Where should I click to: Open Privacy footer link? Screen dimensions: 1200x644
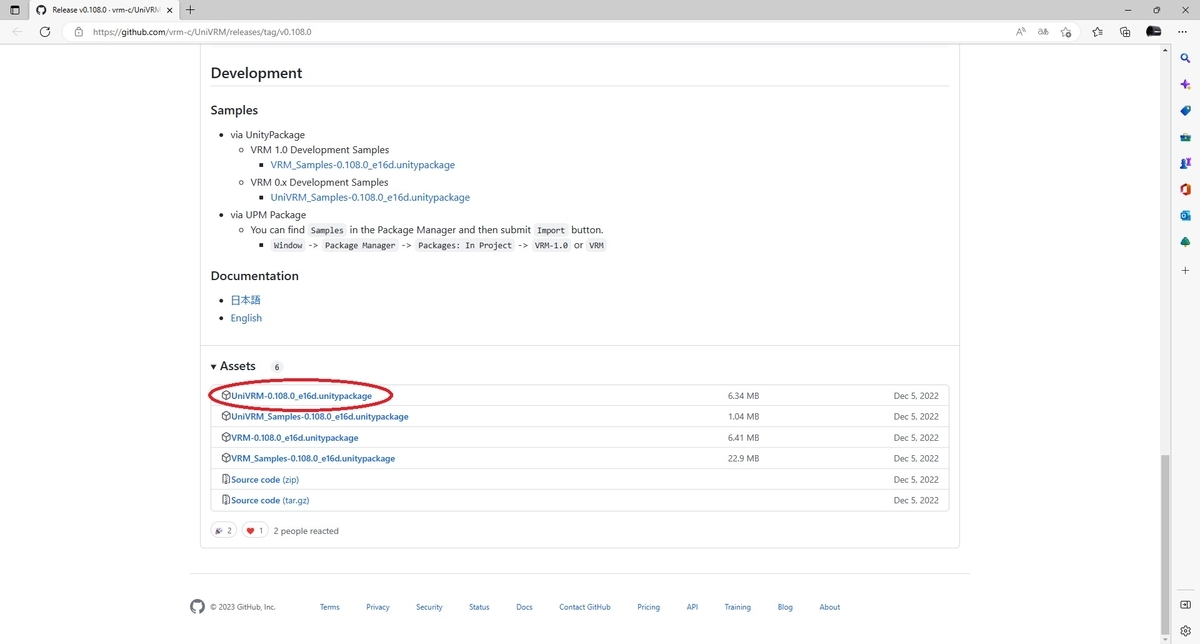pyautogui.click(x=378, y=607)
